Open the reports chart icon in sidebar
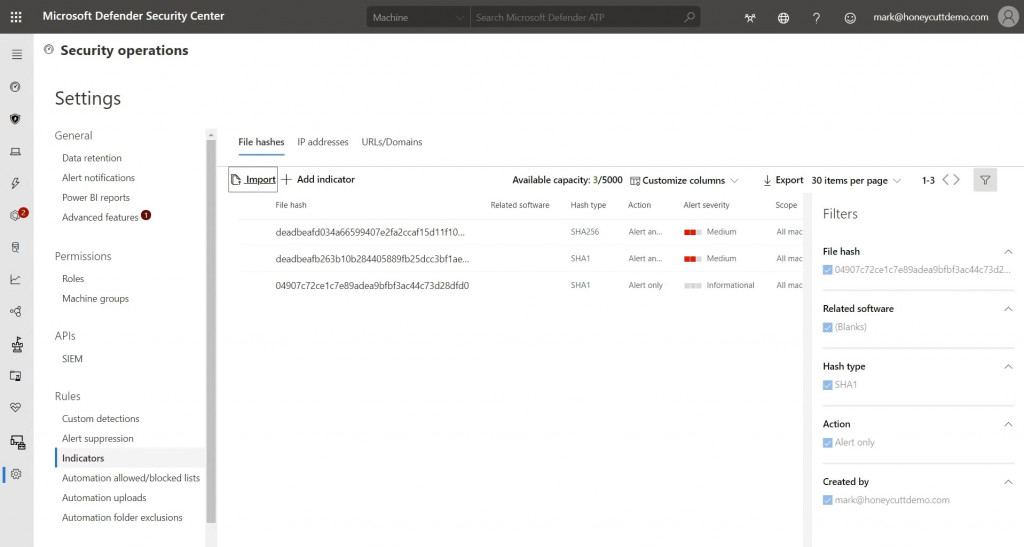Screen dimensions: 1024x547 16,279
